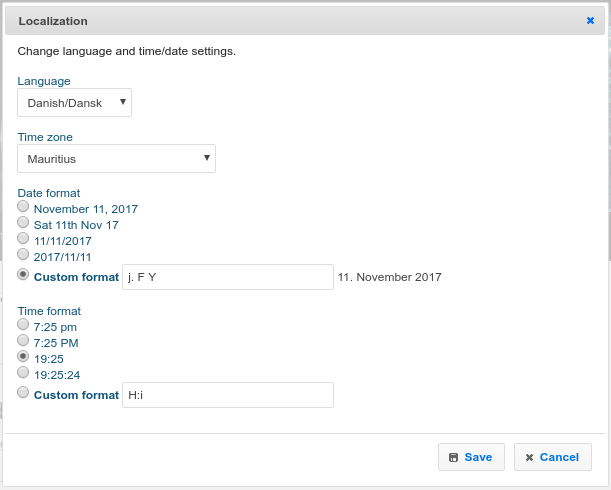Select the 11/11/2017 date format
This screenshot has width=611, height=490.
pos(23,238)
